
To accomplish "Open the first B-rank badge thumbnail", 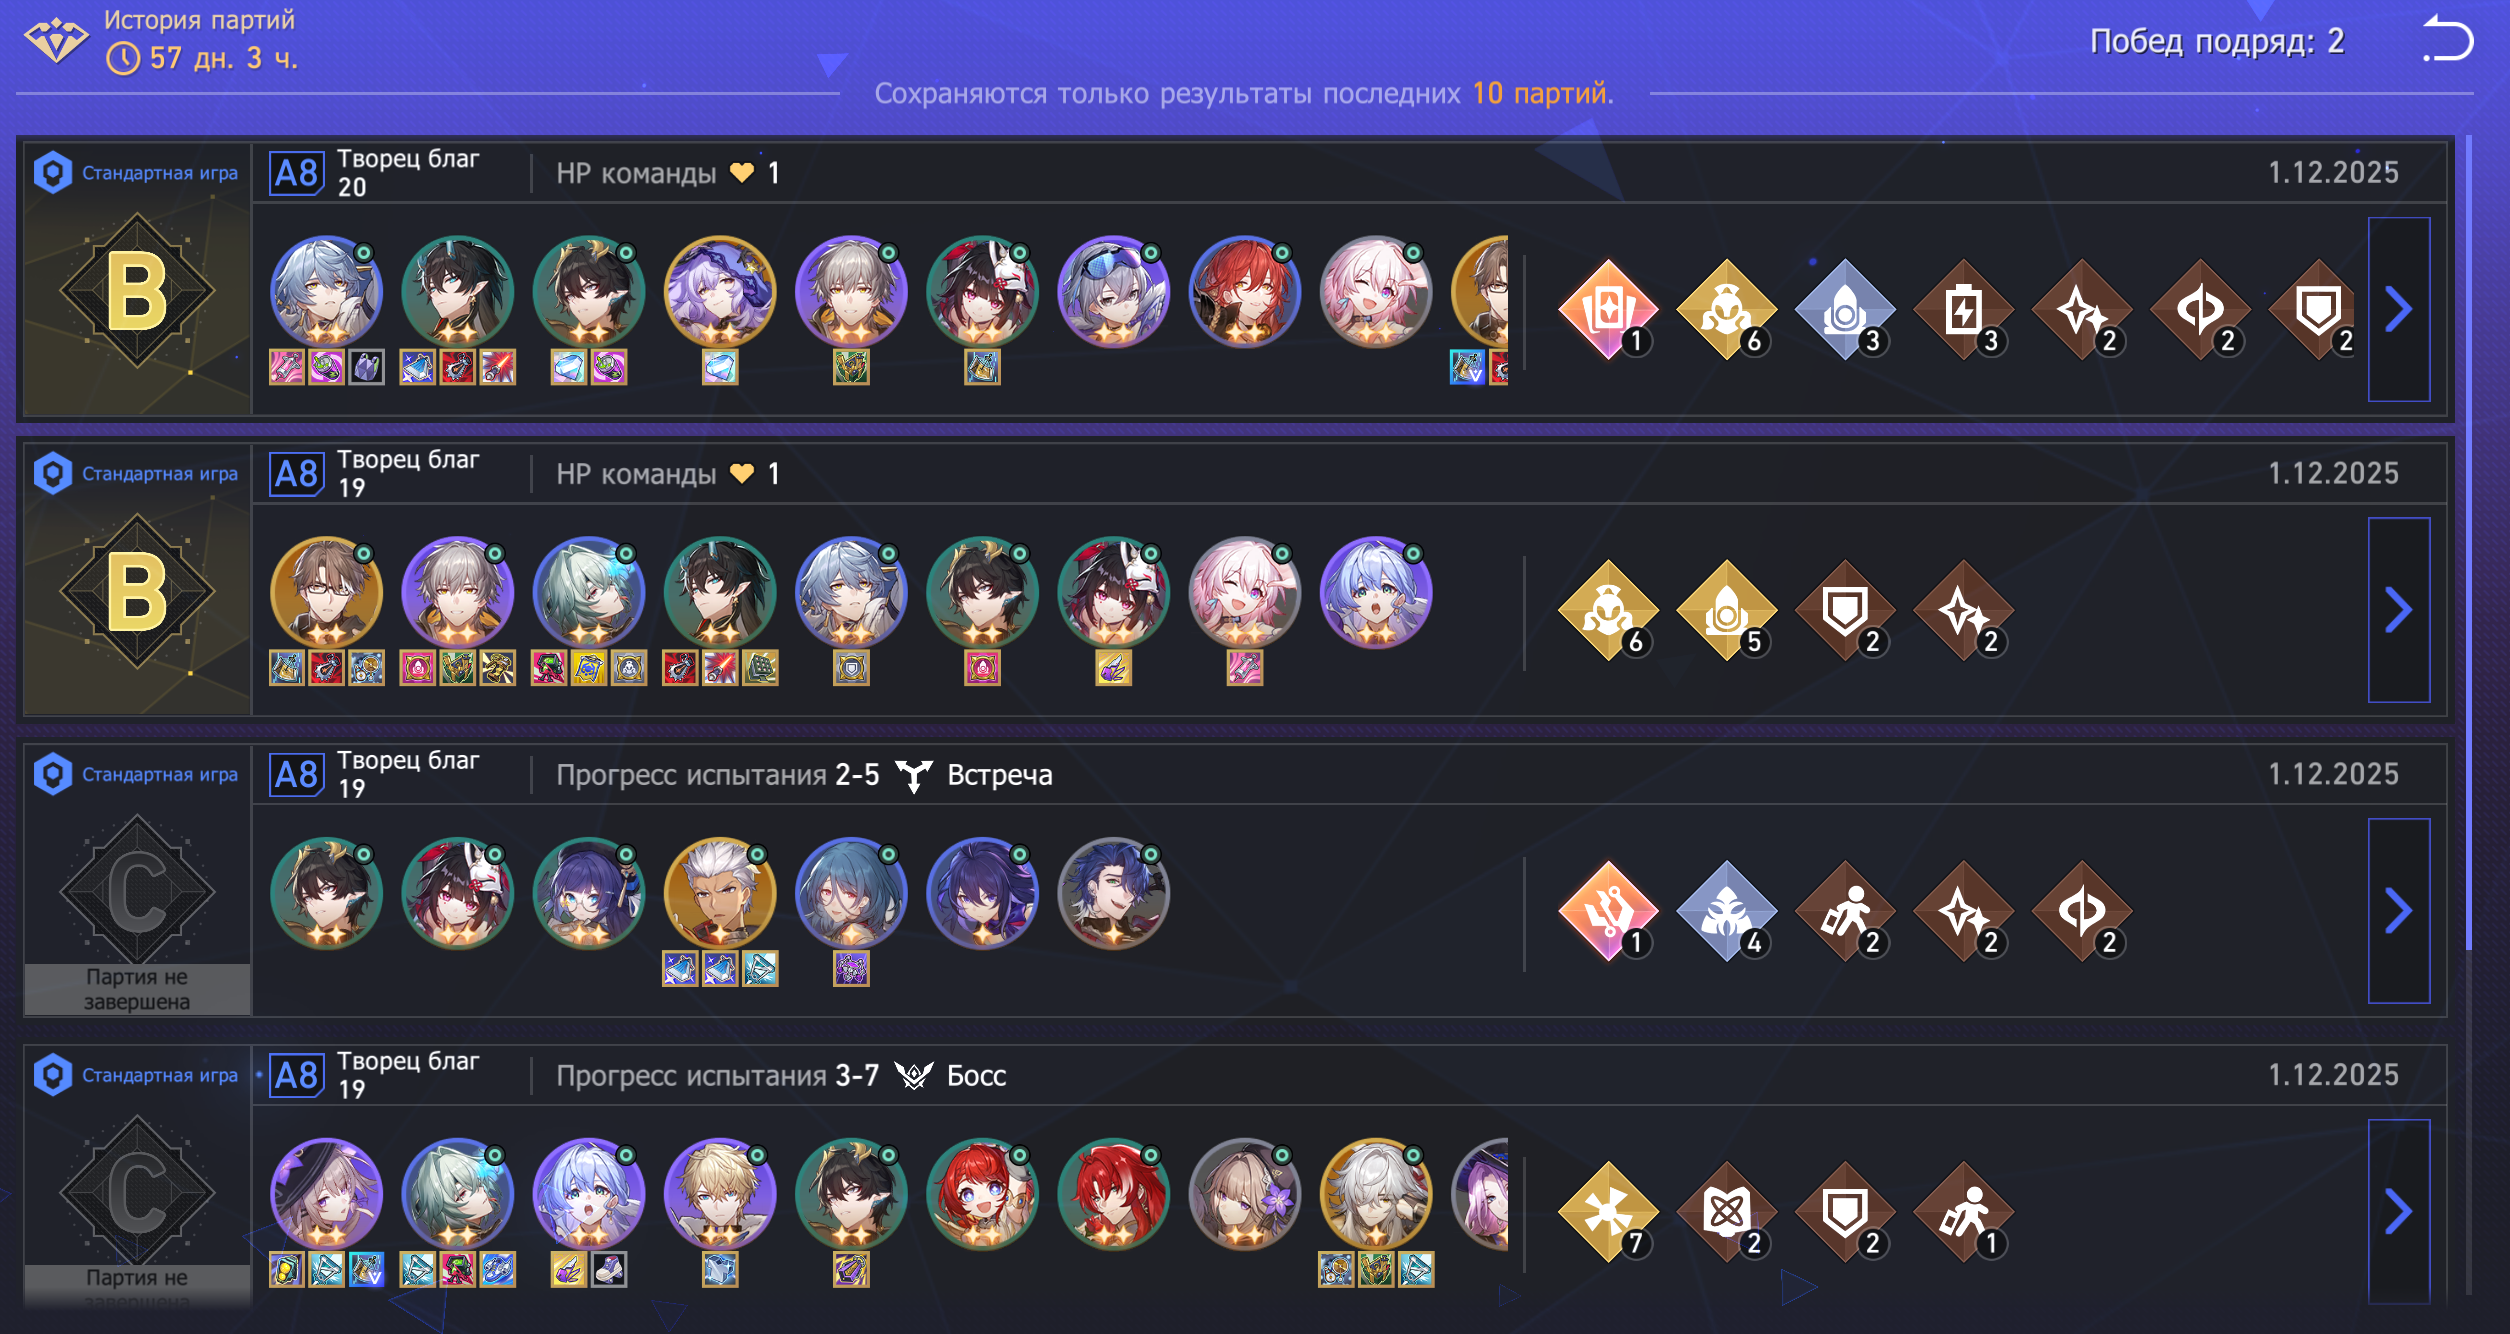I will (x=137, y=291).
